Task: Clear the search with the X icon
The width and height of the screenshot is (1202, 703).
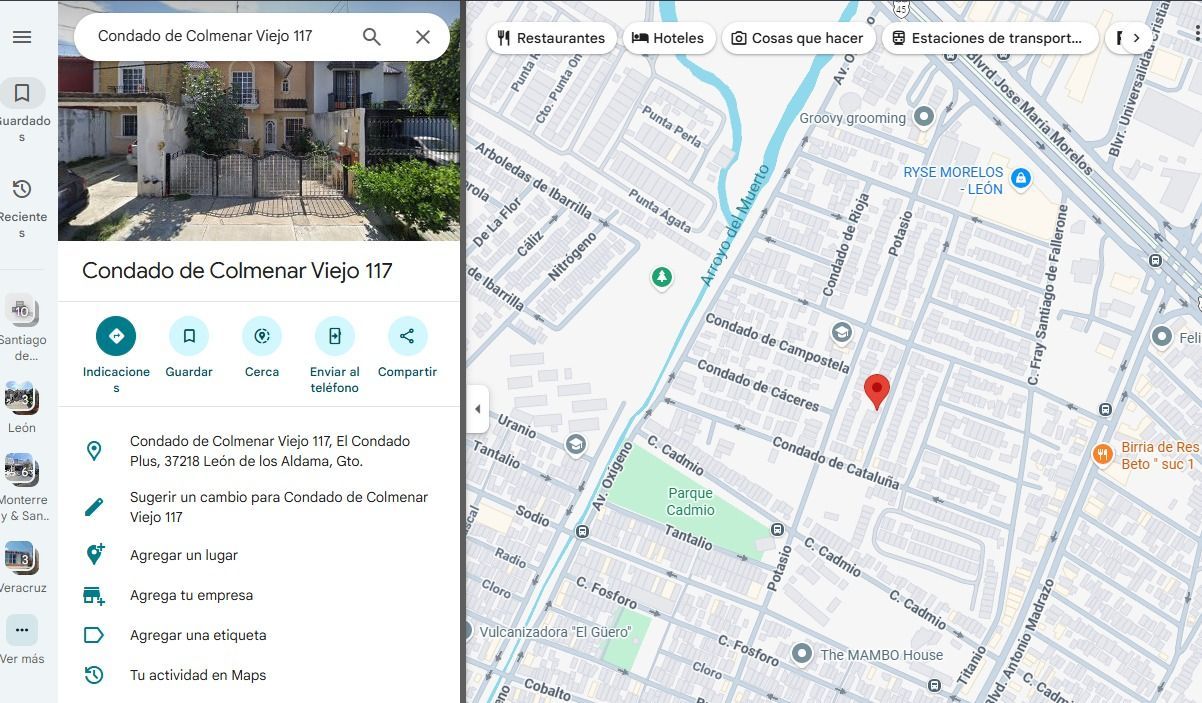Action: point(423,37)
